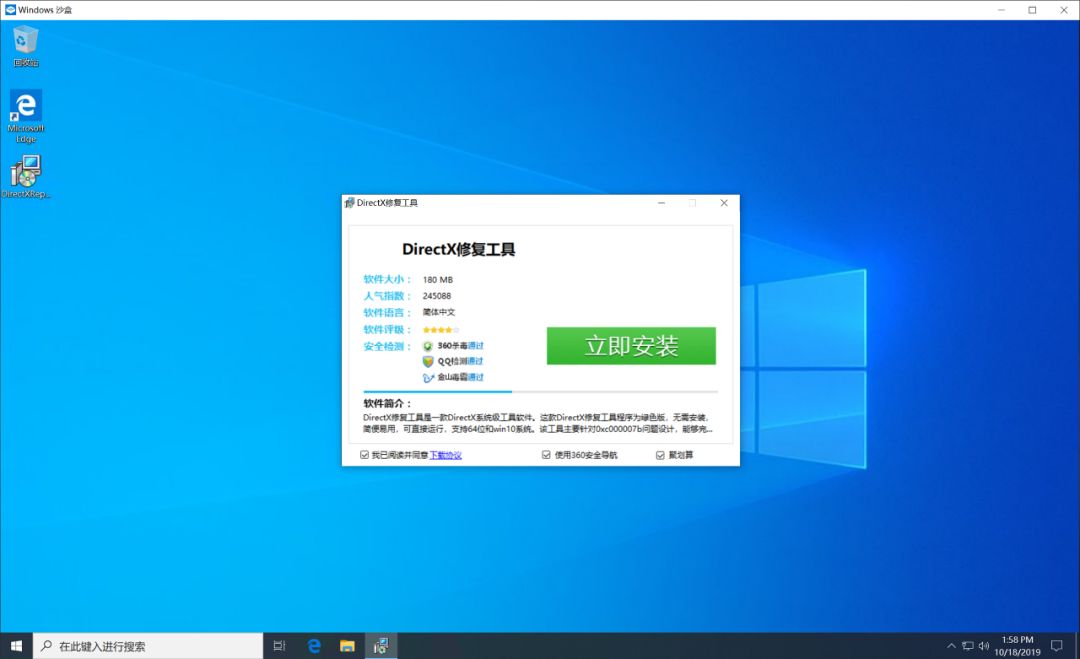
Task: Open the 回收站 Recycle Bin
Action: [25, 40]
